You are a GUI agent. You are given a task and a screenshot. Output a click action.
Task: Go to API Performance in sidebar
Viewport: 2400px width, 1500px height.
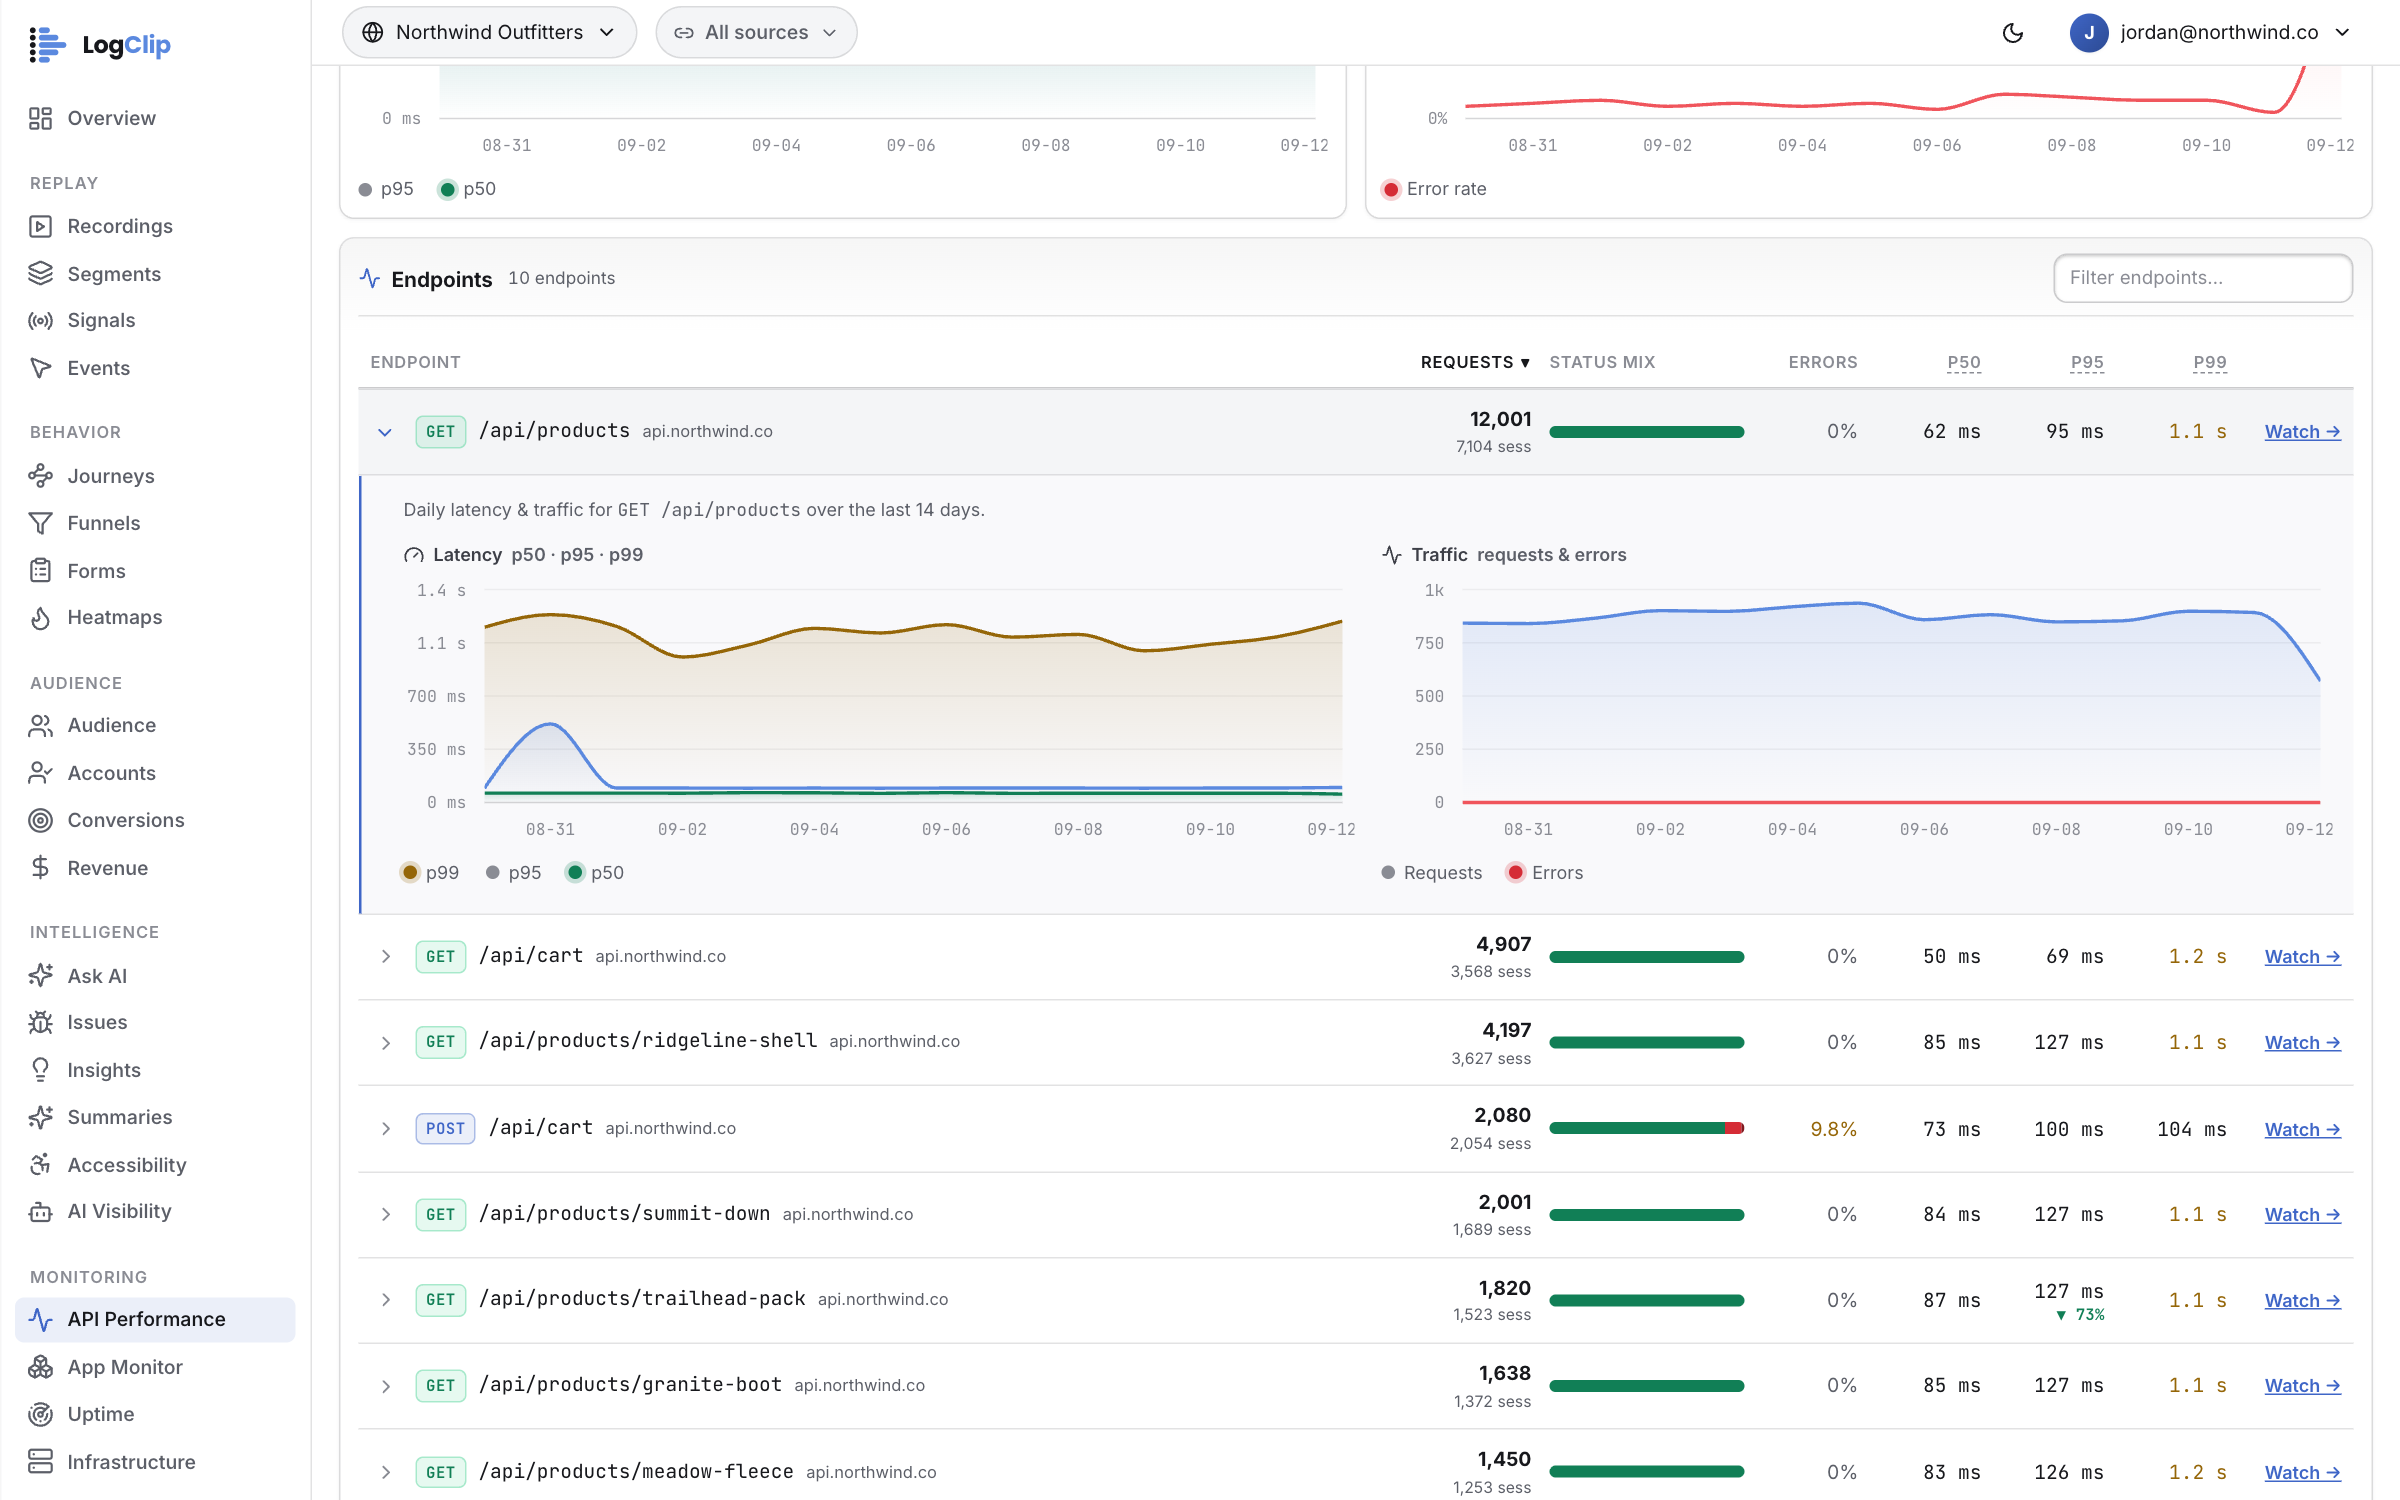pyautogui.click(x=155, y=1319)
